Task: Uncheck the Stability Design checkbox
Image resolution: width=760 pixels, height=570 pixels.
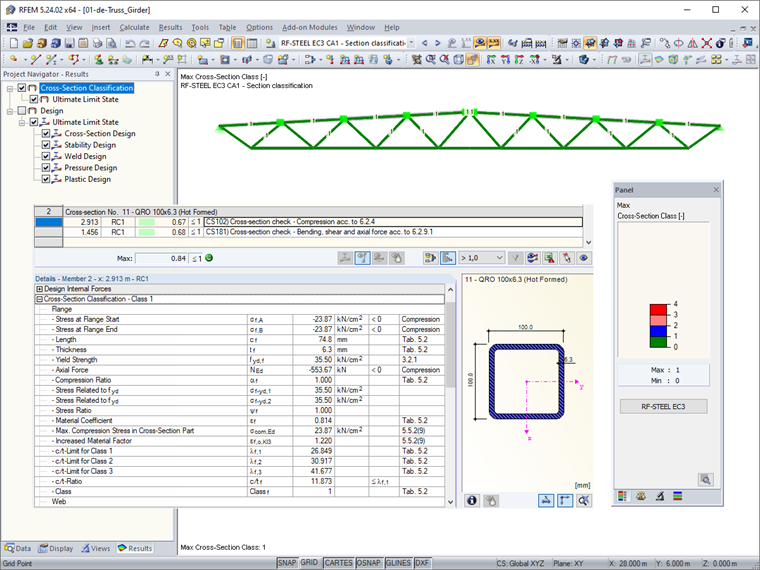Action: pyautogui.click(x=46, y=145)
